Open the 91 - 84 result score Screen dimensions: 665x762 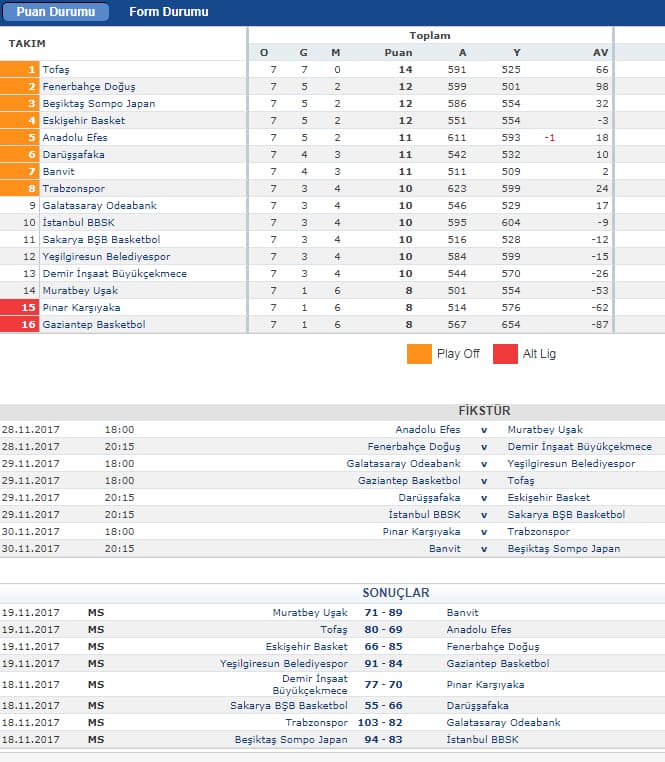click(x=384, y=663)
